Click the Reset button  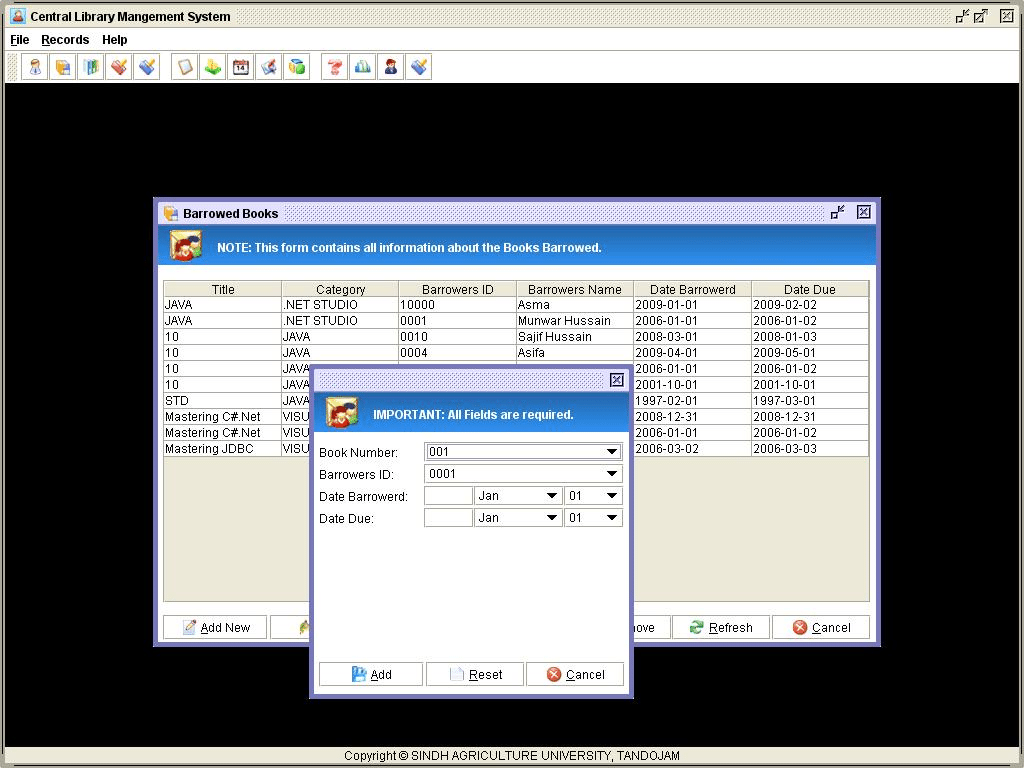(x=475, y=675)
